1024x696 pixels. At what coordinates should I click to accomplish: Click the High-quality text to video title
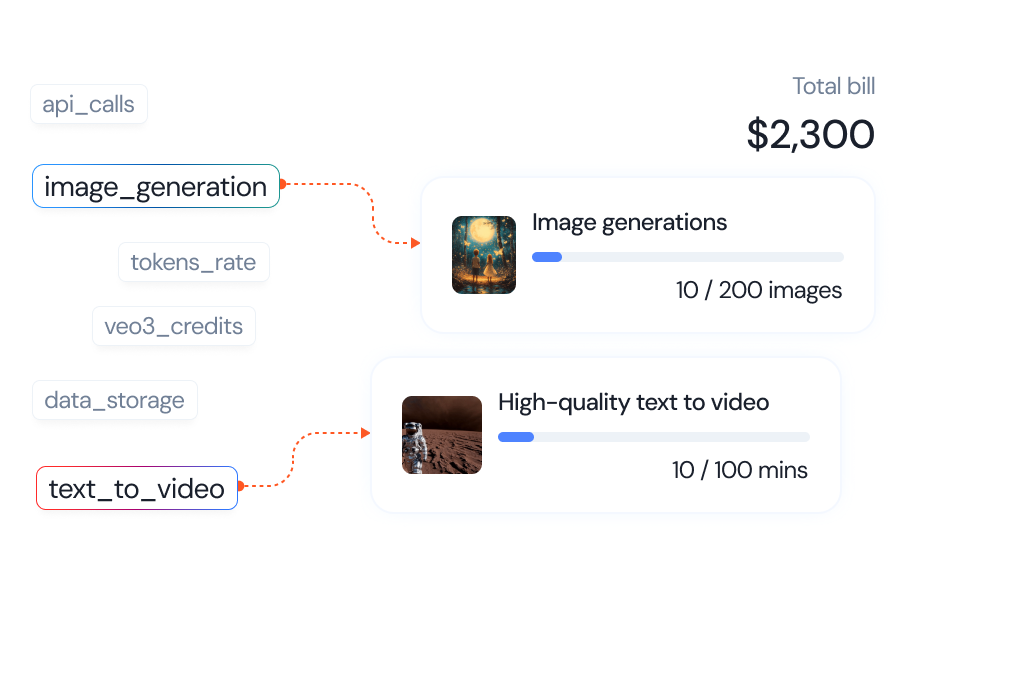(x=633, y=403)
